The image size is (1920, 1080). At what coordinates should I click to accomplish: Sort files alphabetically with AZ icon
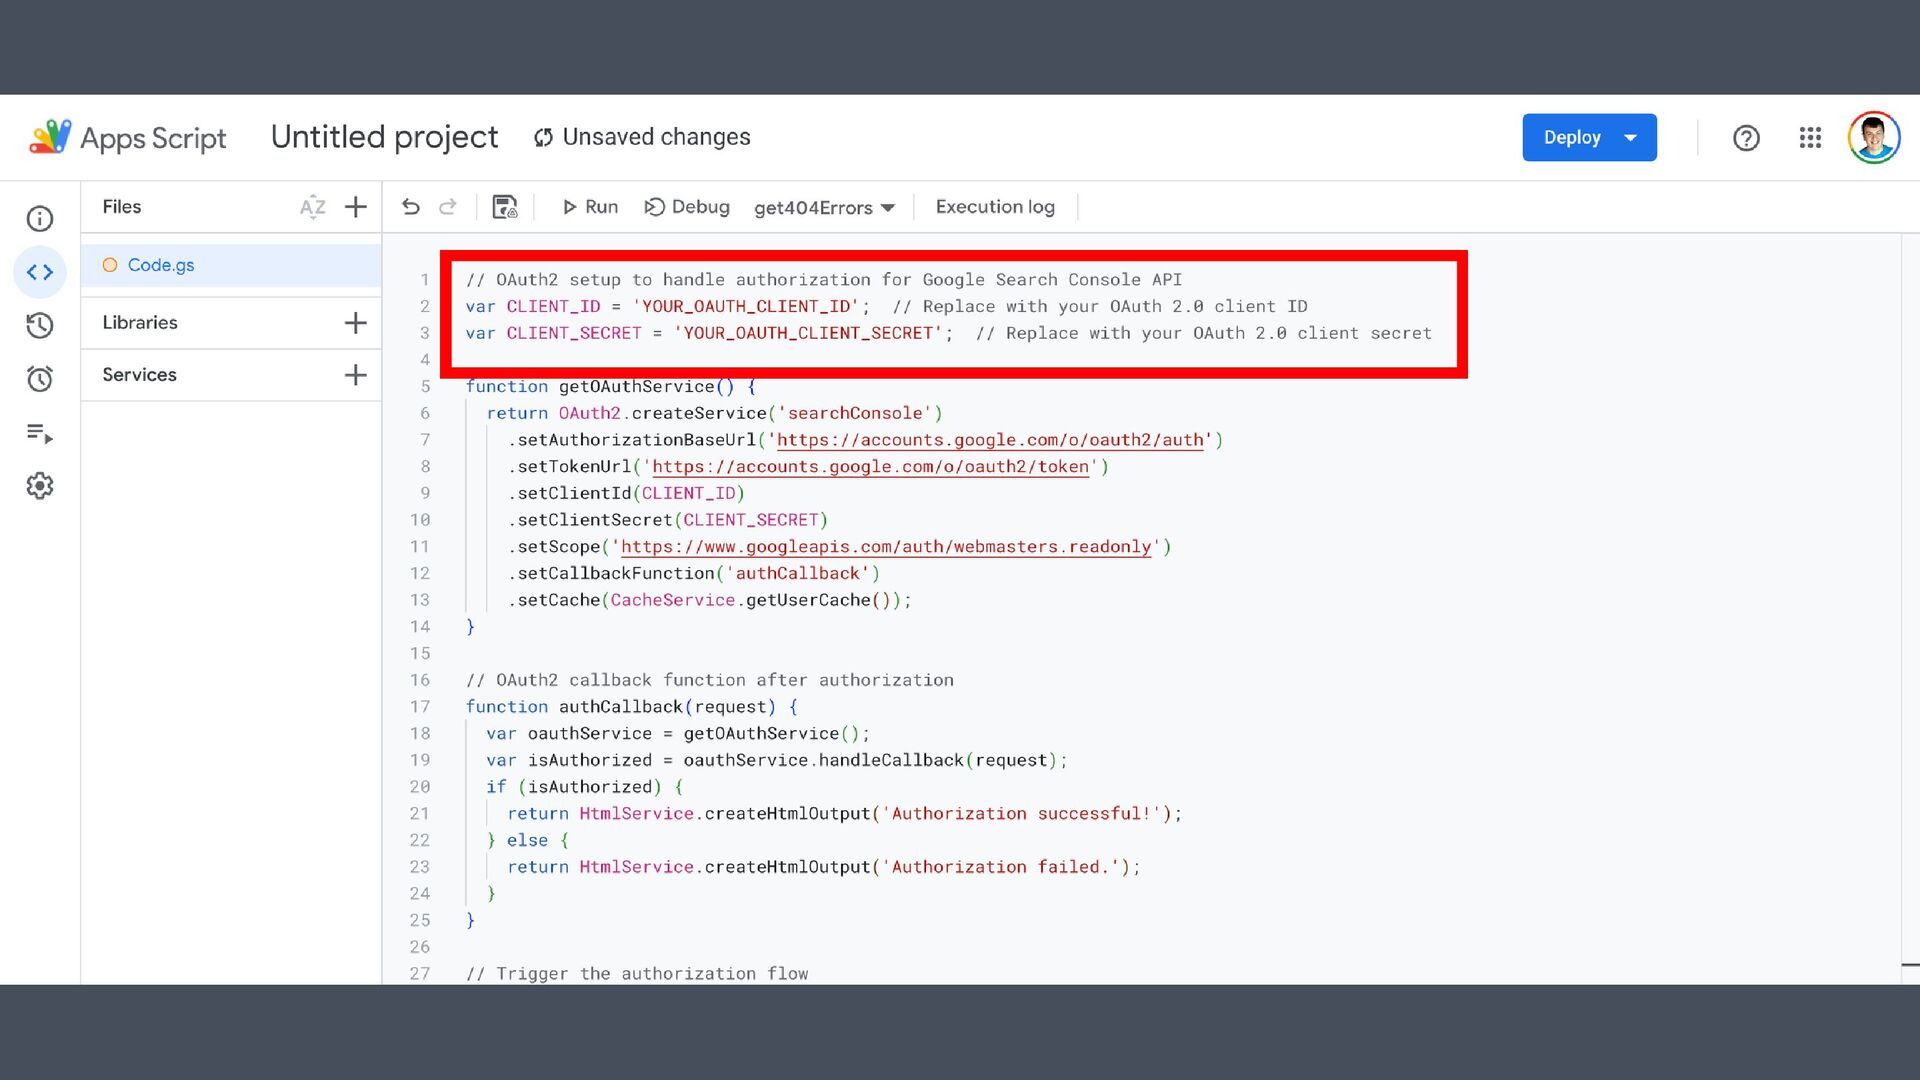coord(312,207)
